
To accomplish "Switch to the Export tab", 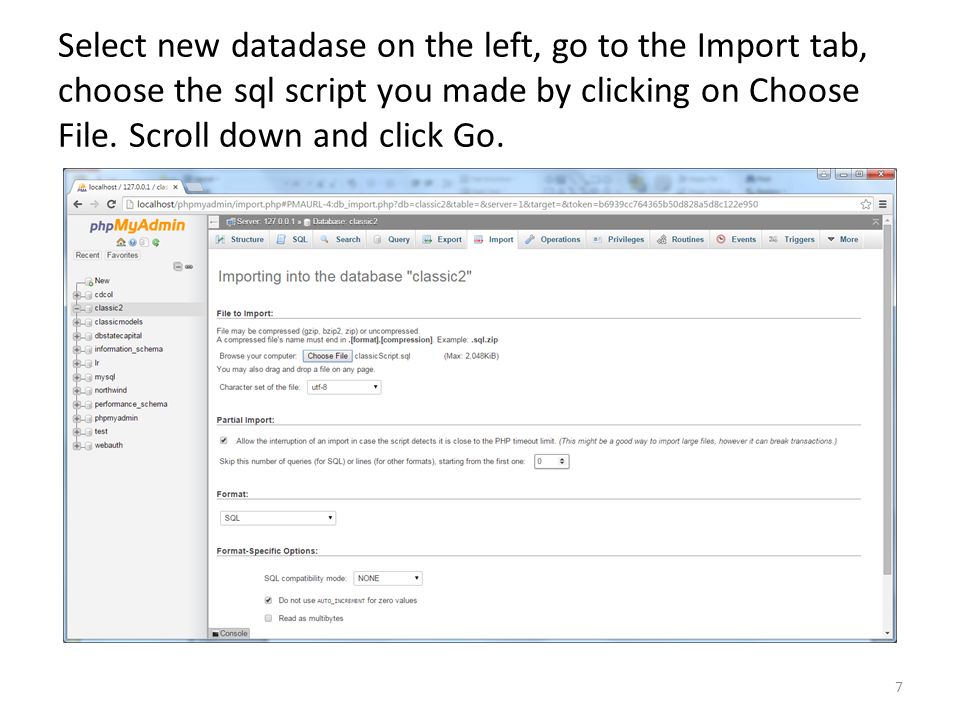I will (442, 239).
